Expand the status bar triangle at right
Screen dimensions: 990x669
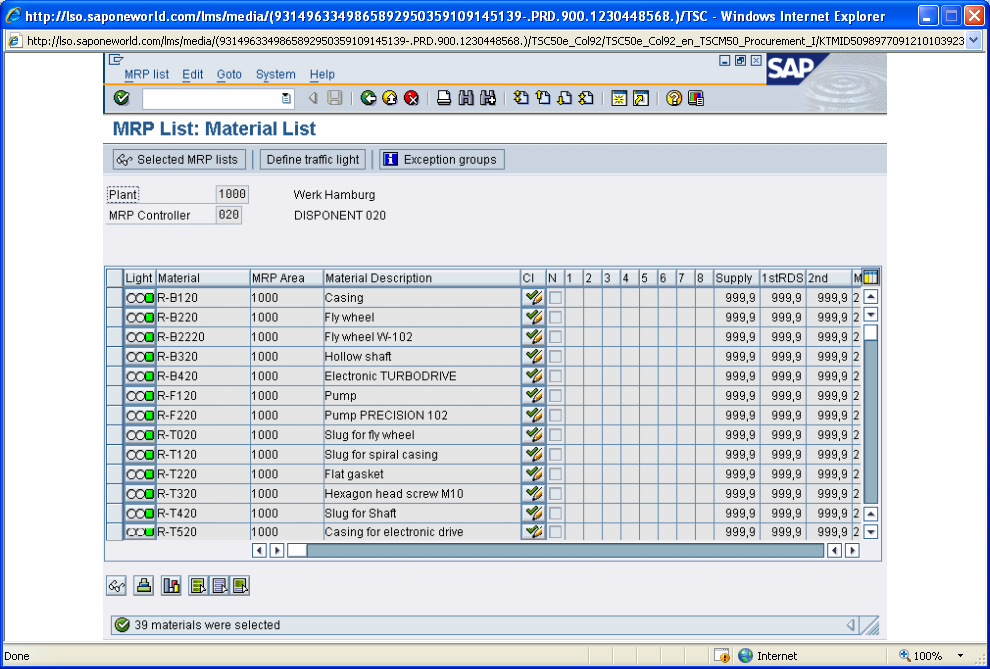click(x=850, y=625)
